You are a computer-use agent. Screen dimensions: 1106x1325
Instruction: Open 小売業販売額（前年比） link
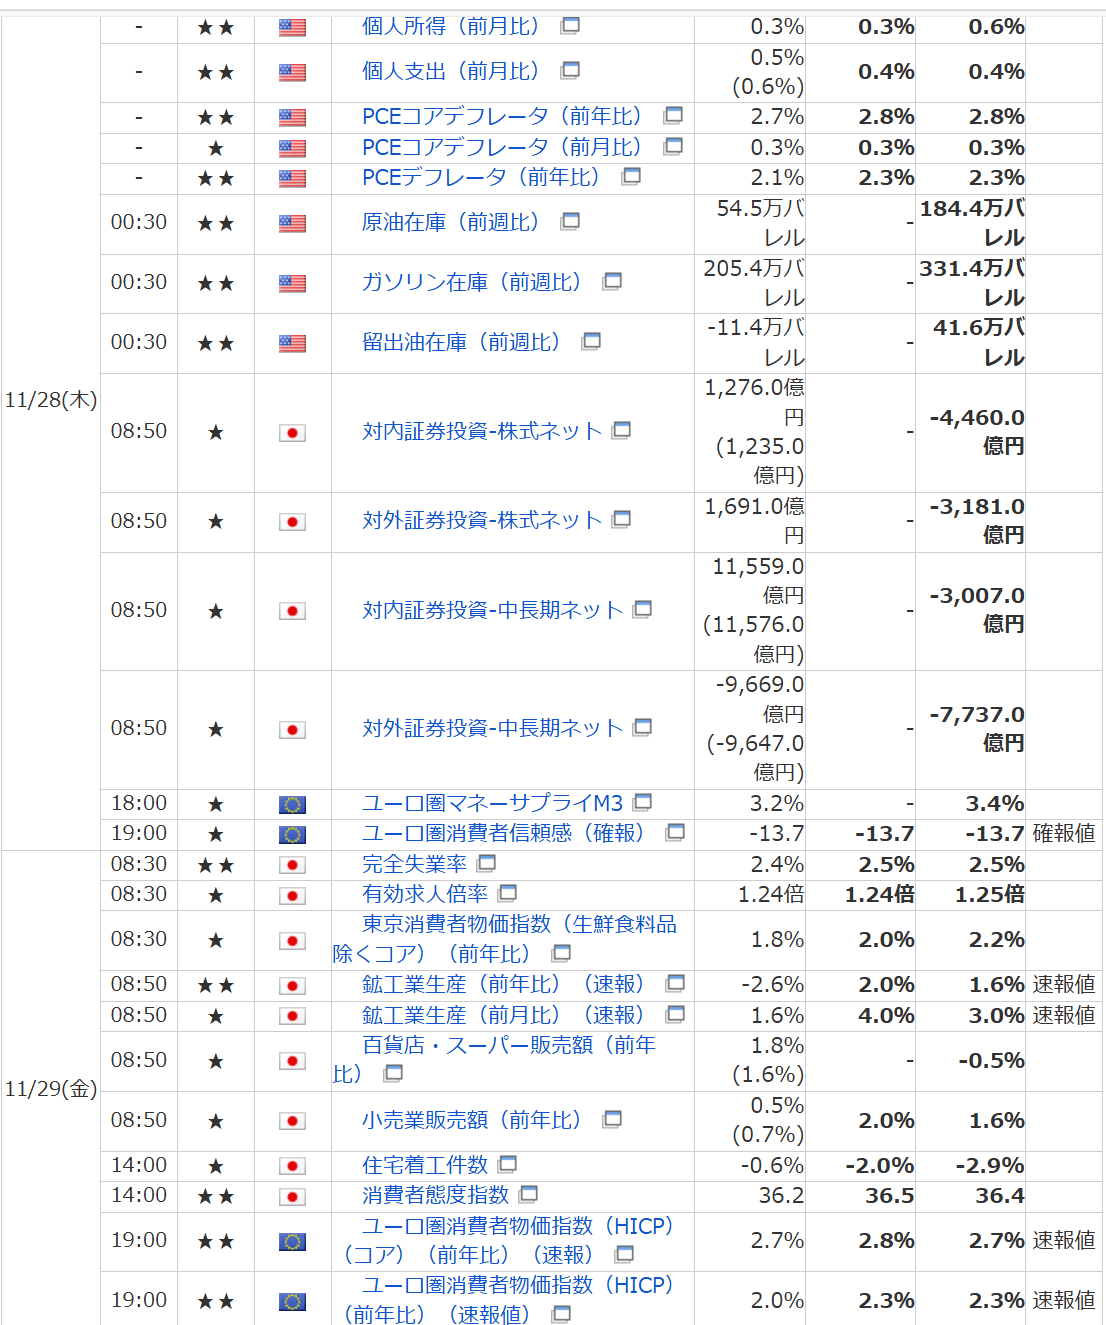point(471,1120)
